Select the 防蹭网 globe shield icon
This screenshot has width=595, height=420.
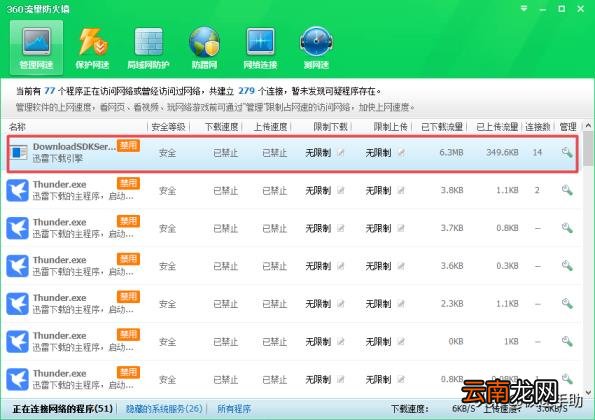(204, 47)
